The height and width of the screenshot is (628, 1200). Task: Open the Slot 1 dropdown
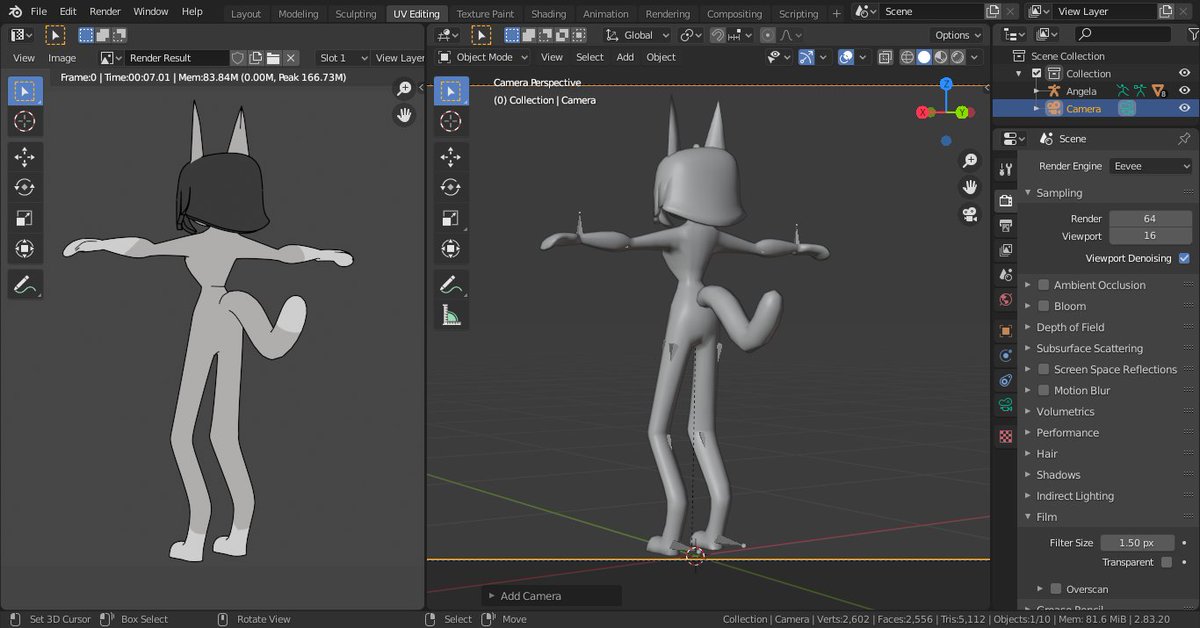(x=343, y=58)
